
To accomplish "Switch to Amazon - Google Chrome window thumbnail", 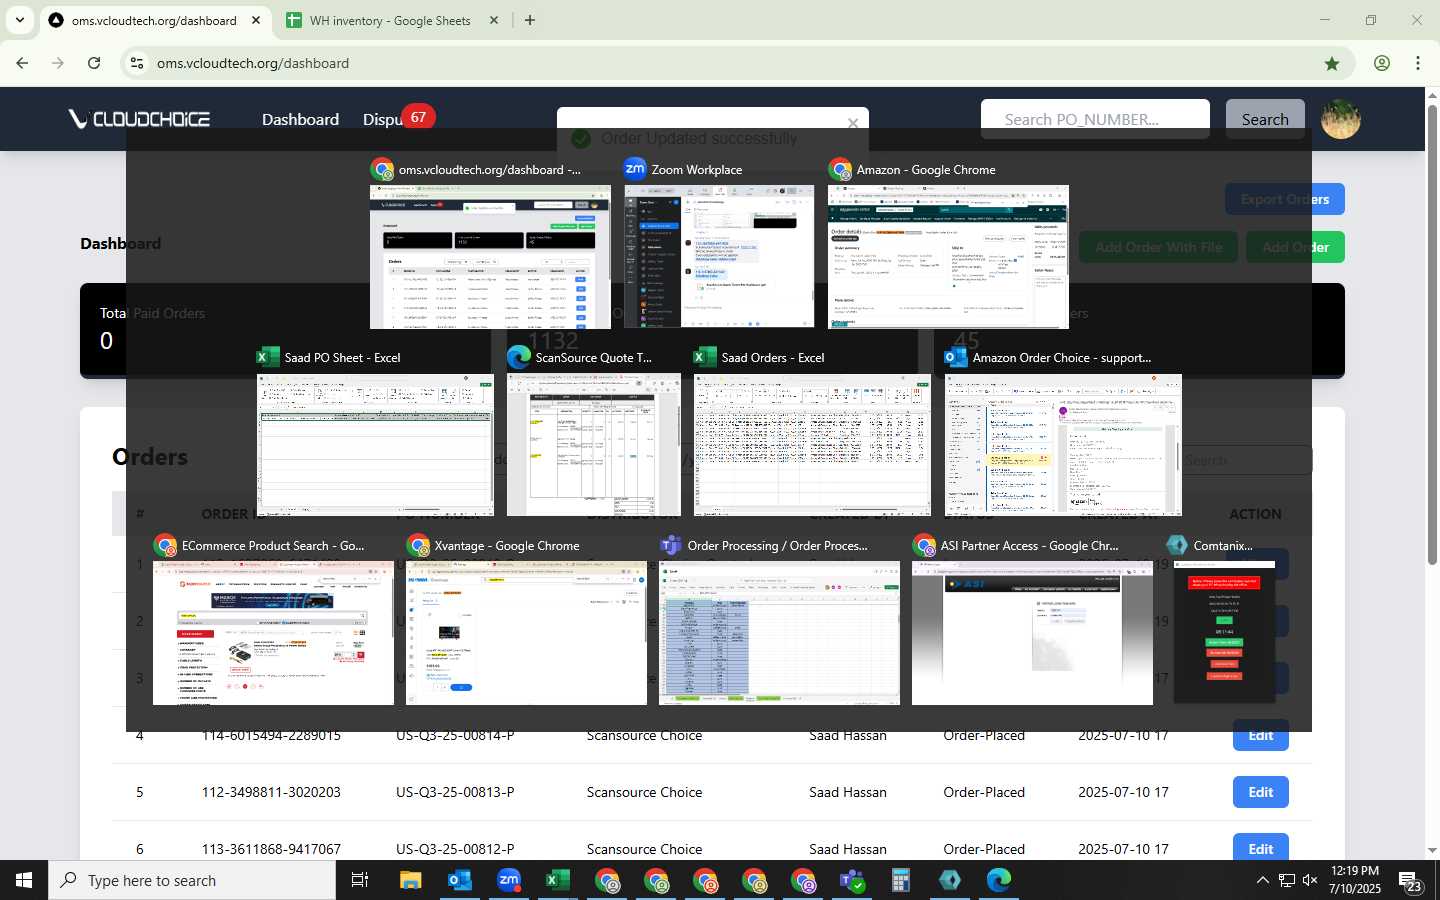I will click(x=948, y=256).
